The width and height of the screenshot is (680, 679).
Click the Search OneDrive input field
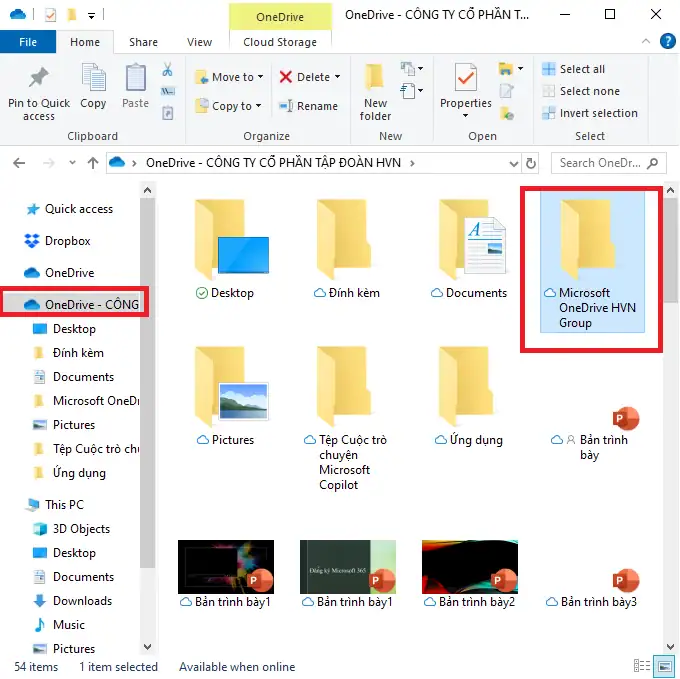(x=598, y=163)
